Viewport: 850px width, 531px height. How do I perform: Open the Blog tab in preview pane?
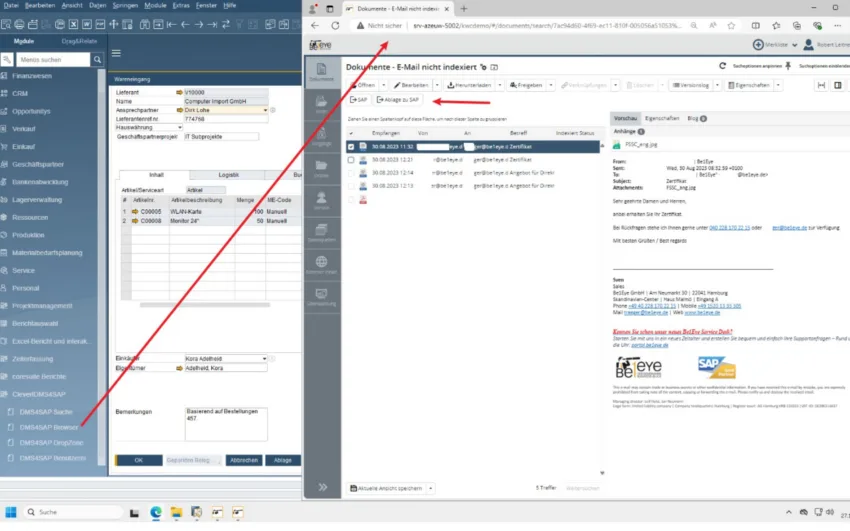697,118
